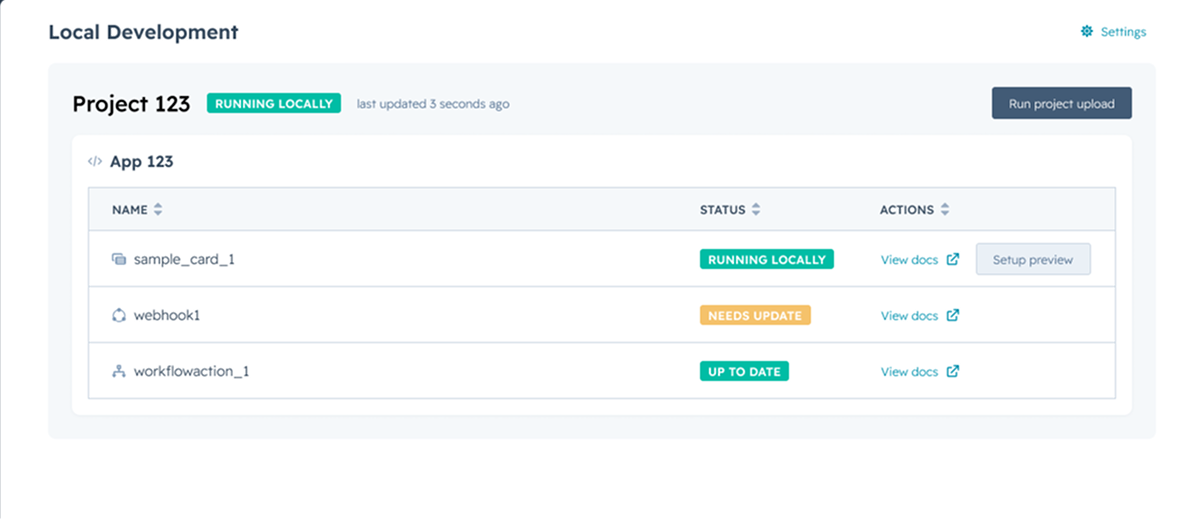Open View docs for sample_card_1
The image size is (1204, 519).
tap(909, 259)
